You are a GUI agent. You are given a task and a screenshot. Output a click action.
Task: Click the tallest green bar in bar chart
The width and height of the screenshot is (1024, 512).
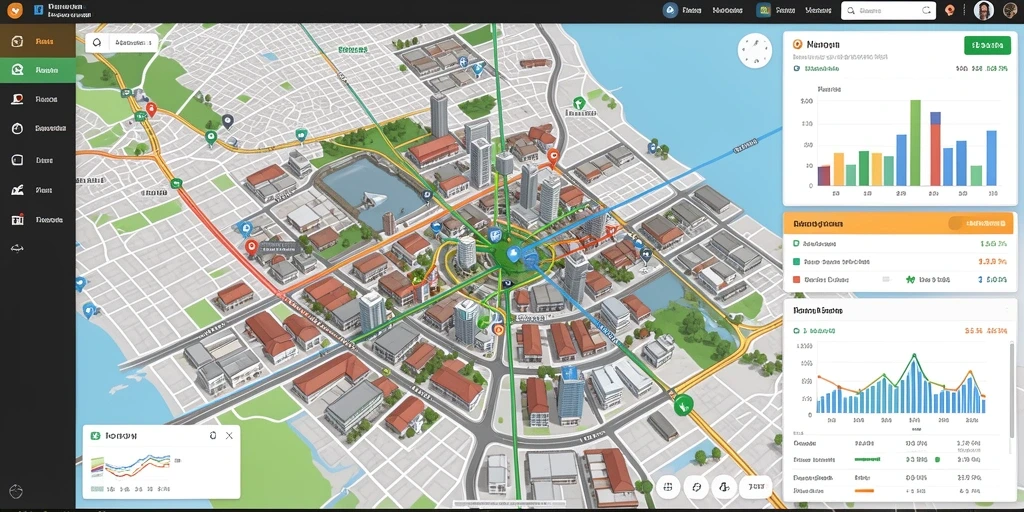[915, 142]
